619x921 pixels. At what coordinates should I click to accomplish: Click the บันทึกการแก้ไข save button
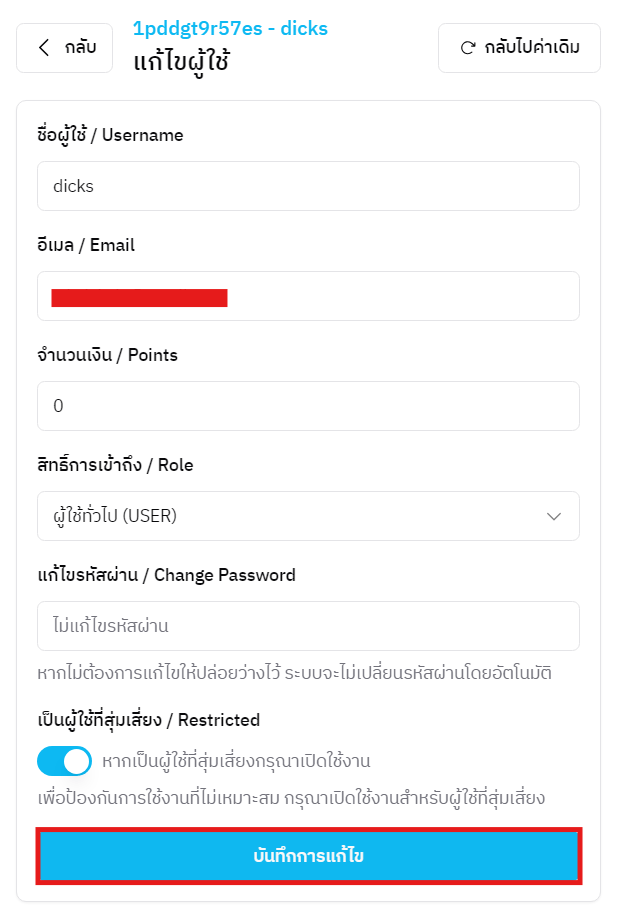pos(308,857)
